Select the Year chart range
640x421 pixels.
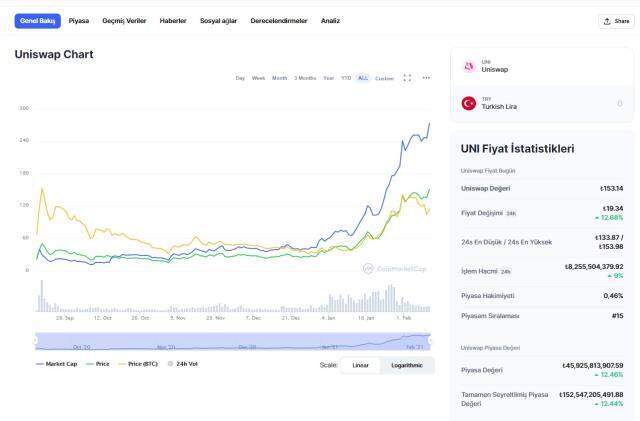(x=329, y=78)
